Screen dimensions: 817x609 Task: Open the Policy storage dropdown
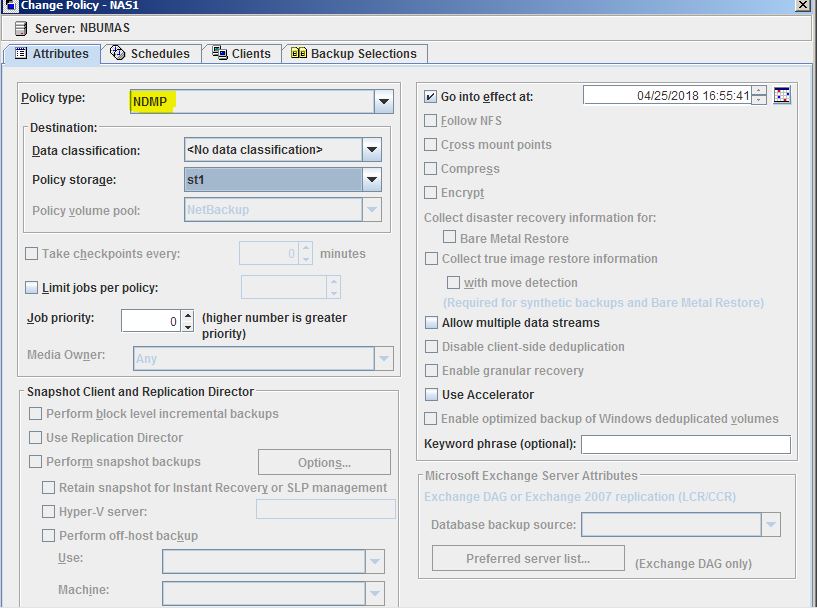click(371, 180)
